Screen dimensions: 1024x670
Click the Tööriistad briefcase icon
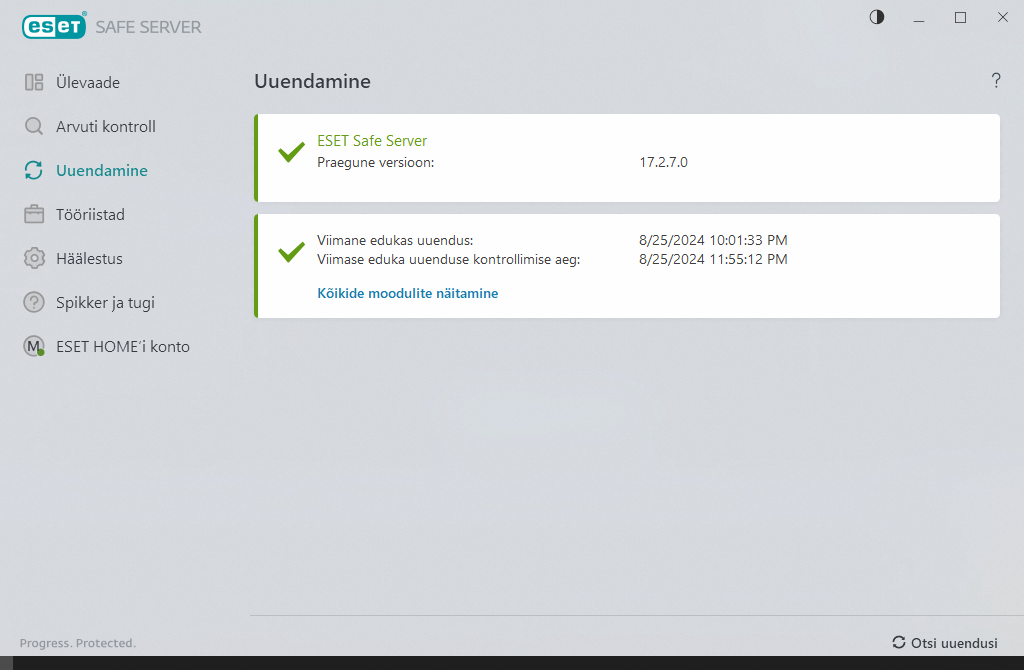(34, 214)
